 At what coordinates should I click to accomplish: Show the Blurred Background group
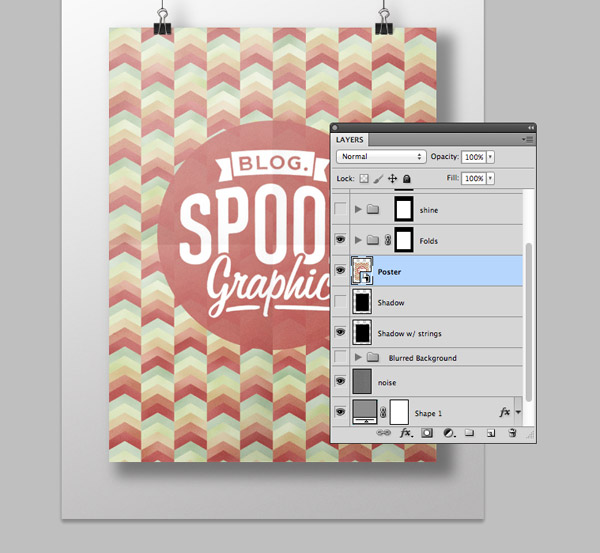coord(340,357)
